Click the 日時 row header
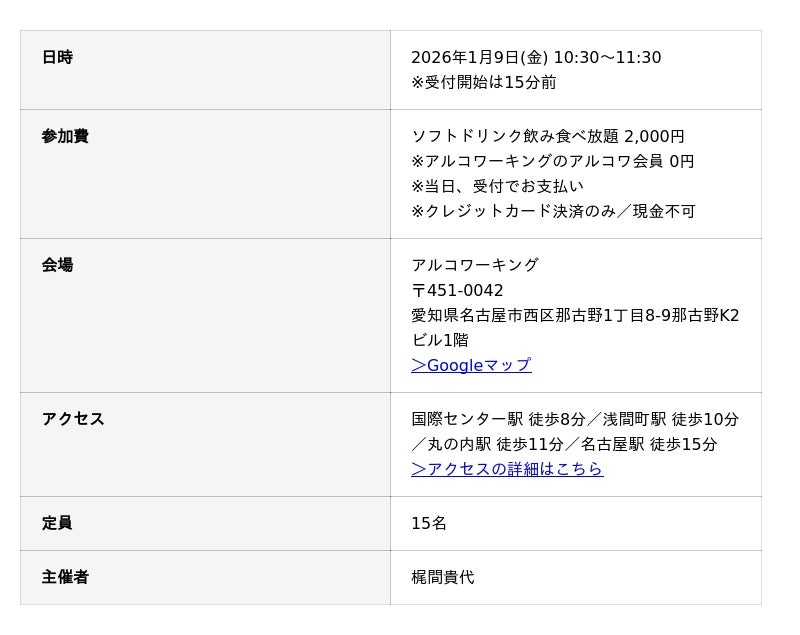The image size is (800, 635). pyautogui.click(x=57, y=58)
